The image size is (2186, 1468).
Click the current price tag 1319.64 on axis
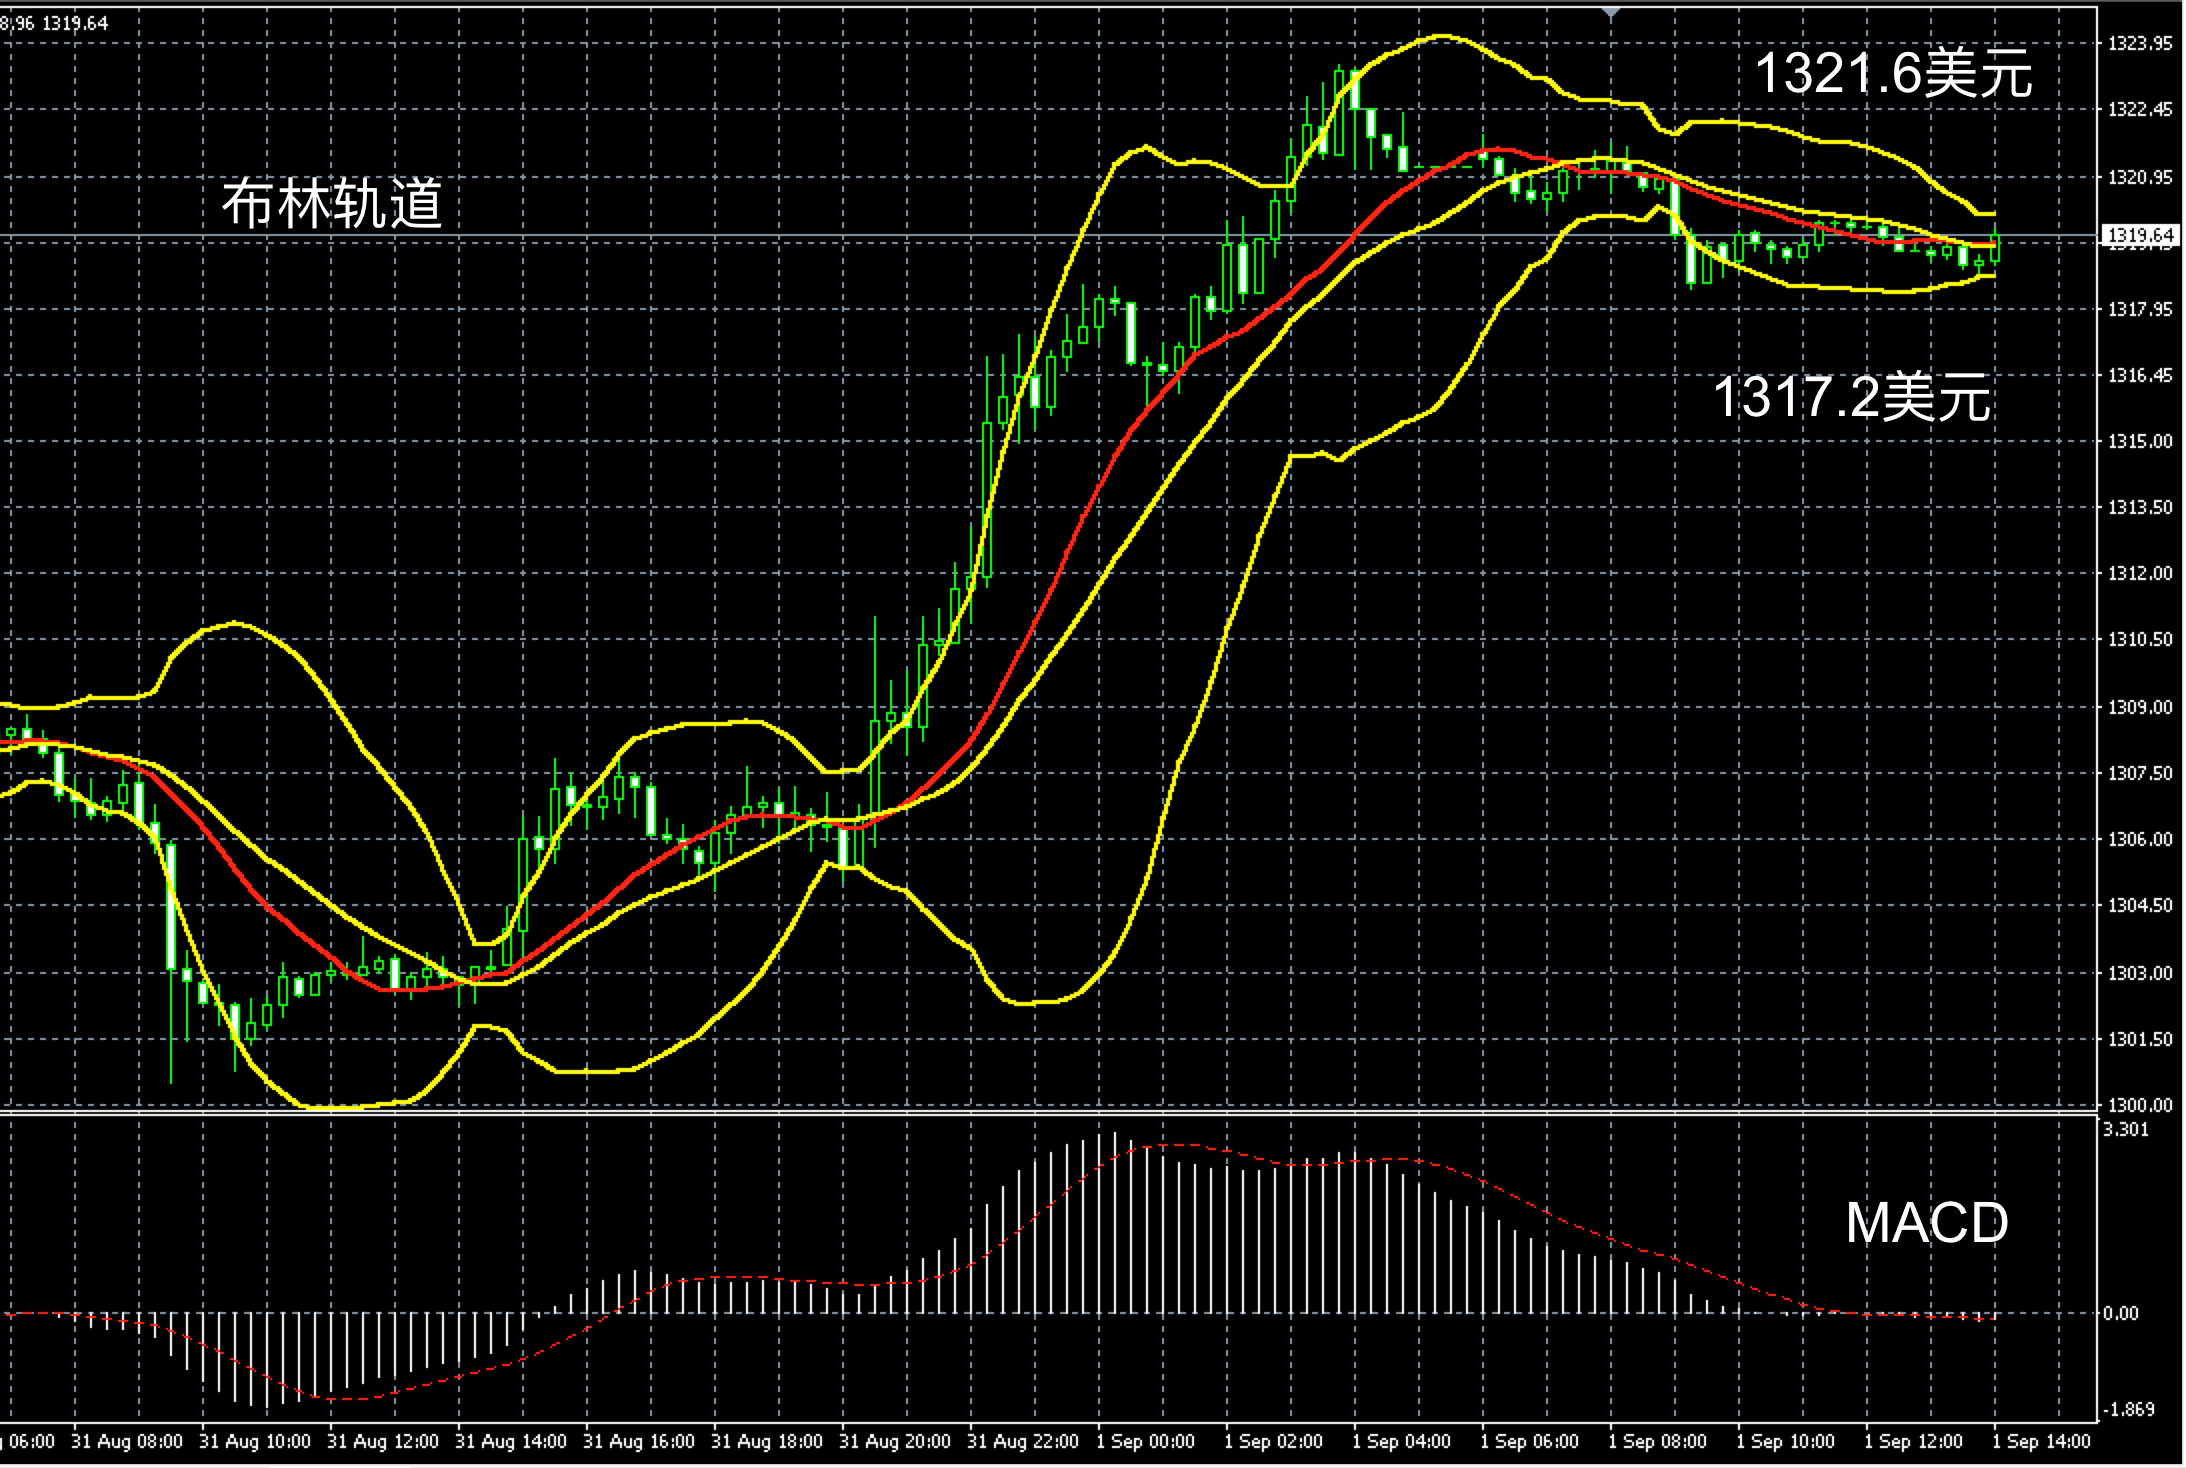pyautogui.click(x=2139, y=236)
